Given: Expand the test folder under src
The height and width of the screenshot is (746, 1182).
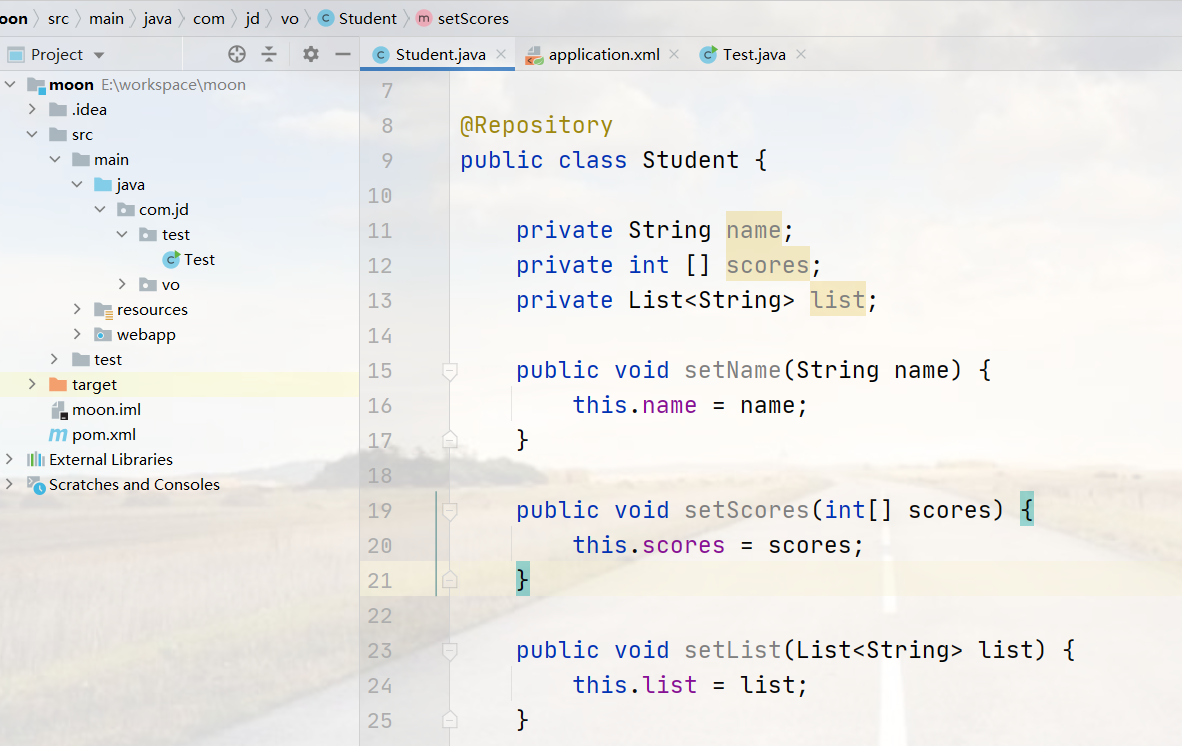Looking at the screenshot, I should (54, 359).
